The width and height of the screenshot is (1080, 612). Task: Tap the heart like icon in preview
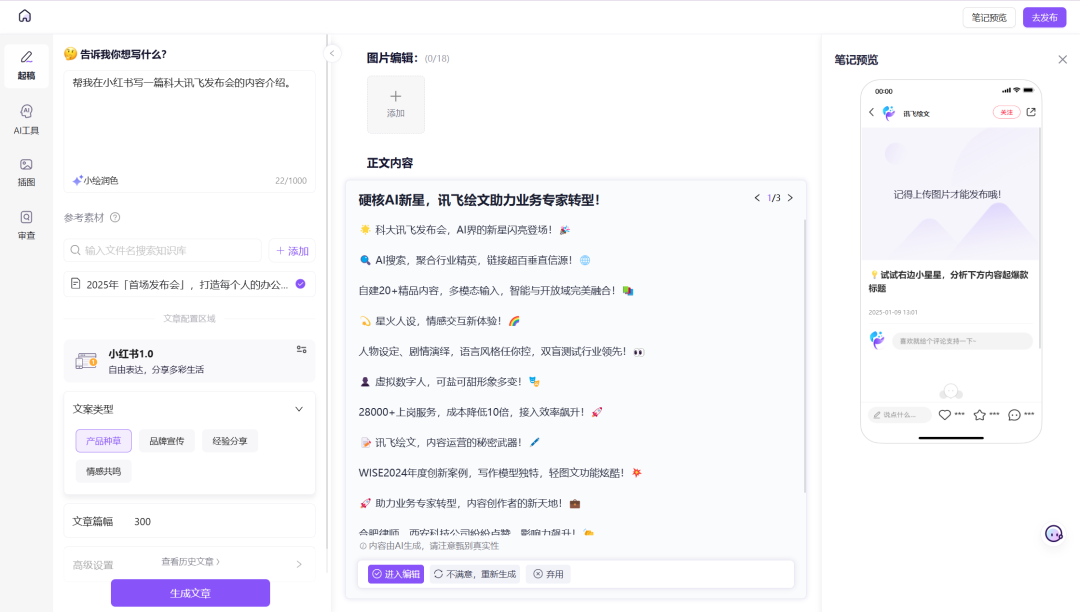(945, 414)
